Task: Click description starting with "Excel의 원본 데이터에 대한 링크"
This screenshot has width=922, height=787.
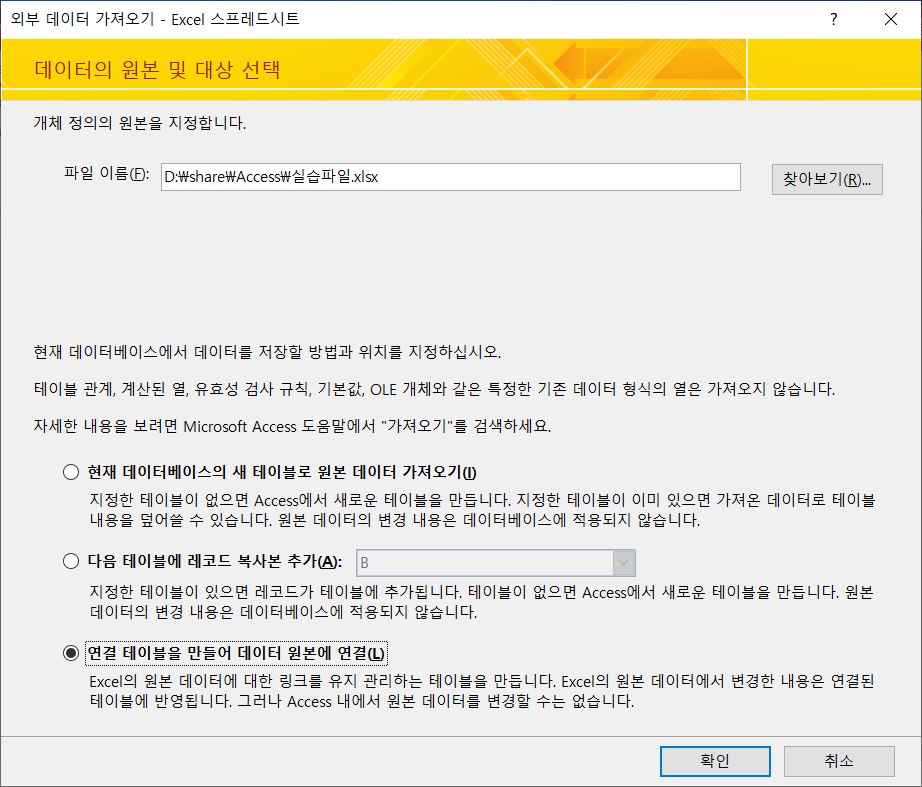Action: pyautogui.click(x=482, y=691)
